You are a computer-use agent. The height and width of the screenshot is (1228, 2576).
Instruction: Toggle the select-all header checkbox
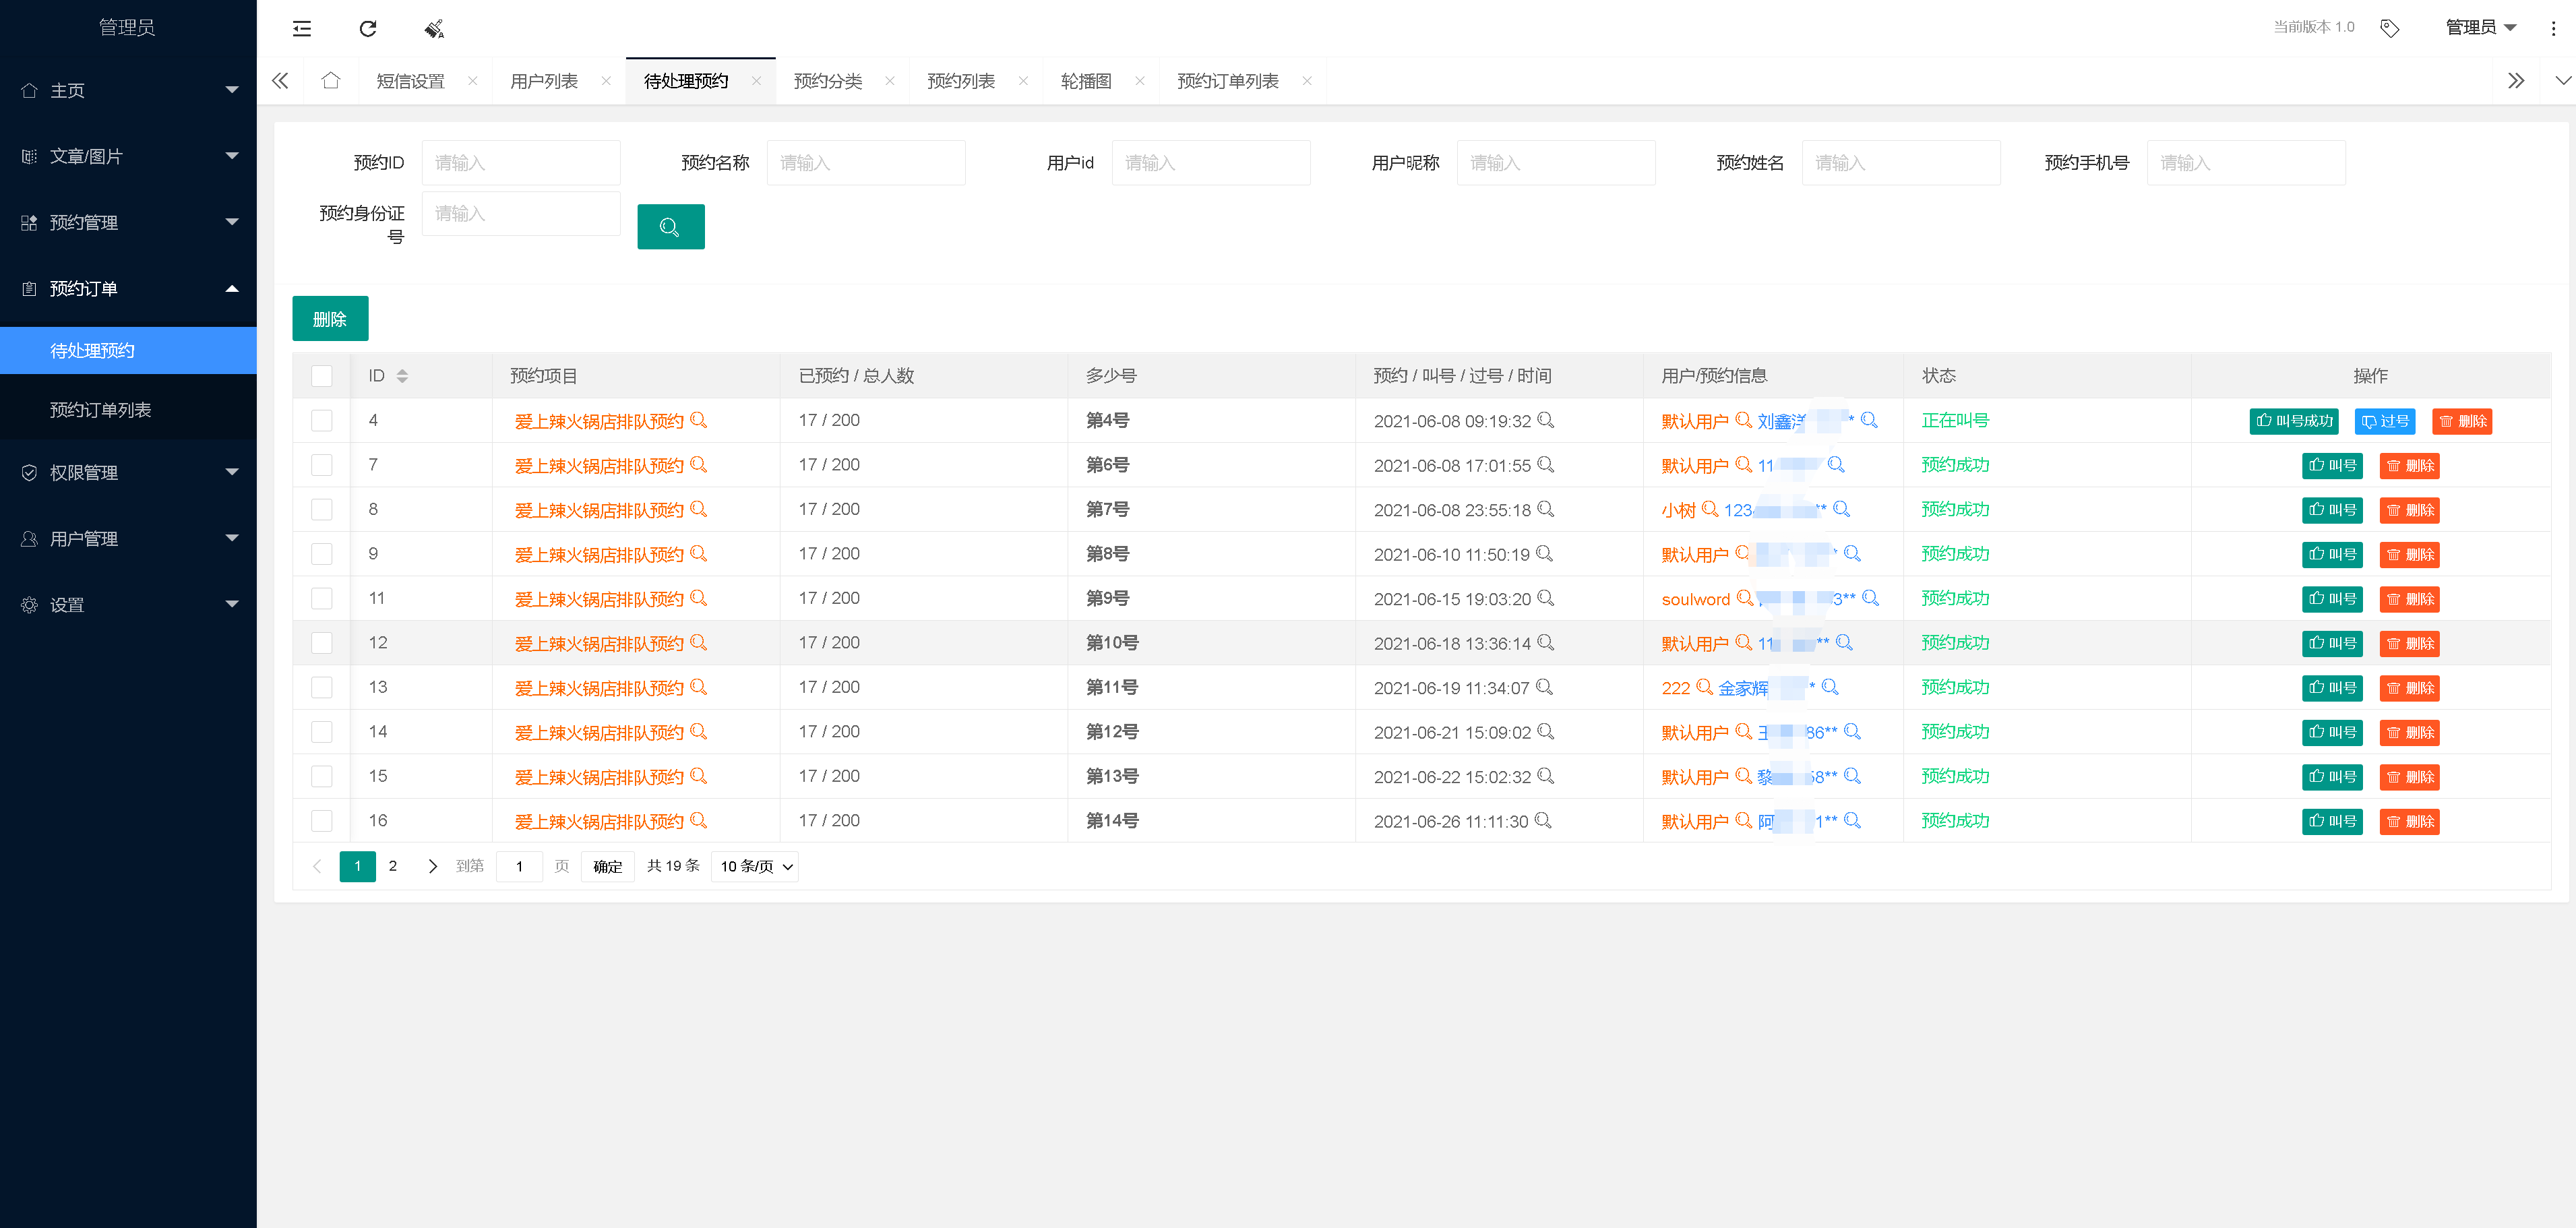(322, 376)
